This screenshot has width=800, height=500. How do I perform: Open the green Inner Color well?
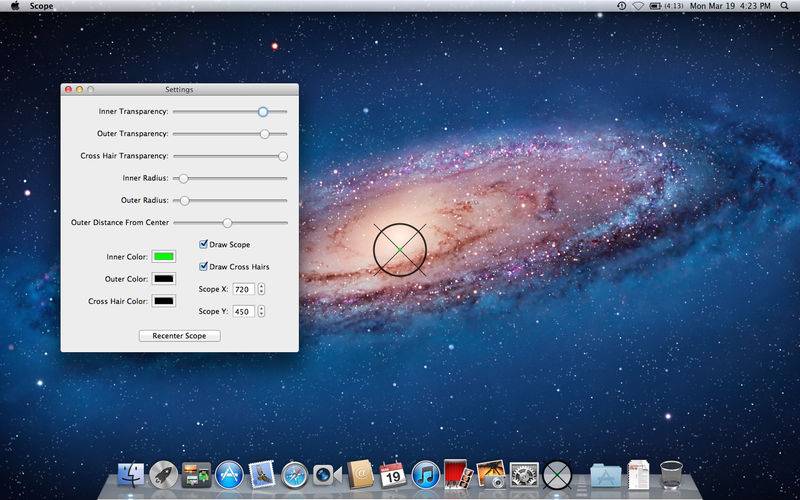163,257
